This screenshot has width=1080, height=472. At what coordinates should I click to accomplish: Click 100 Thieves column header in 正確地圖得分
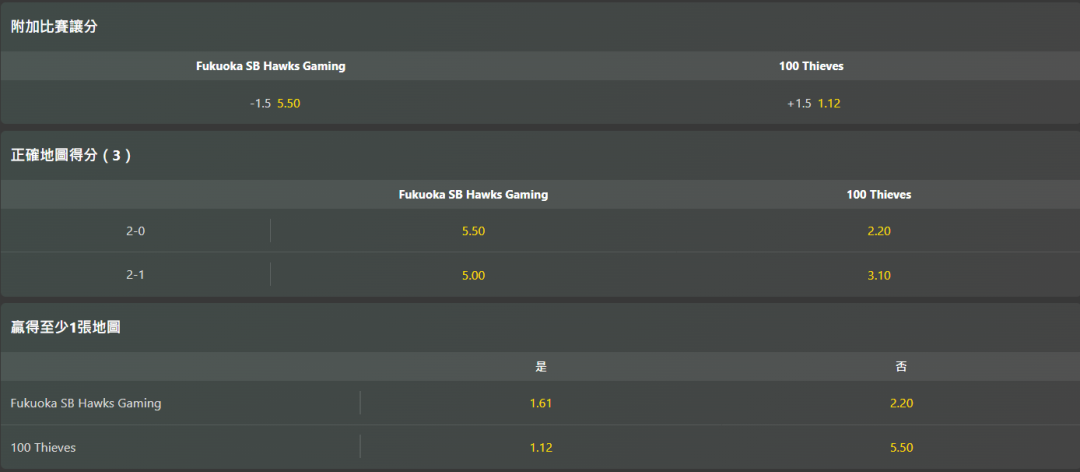click(x=878, y=195)
